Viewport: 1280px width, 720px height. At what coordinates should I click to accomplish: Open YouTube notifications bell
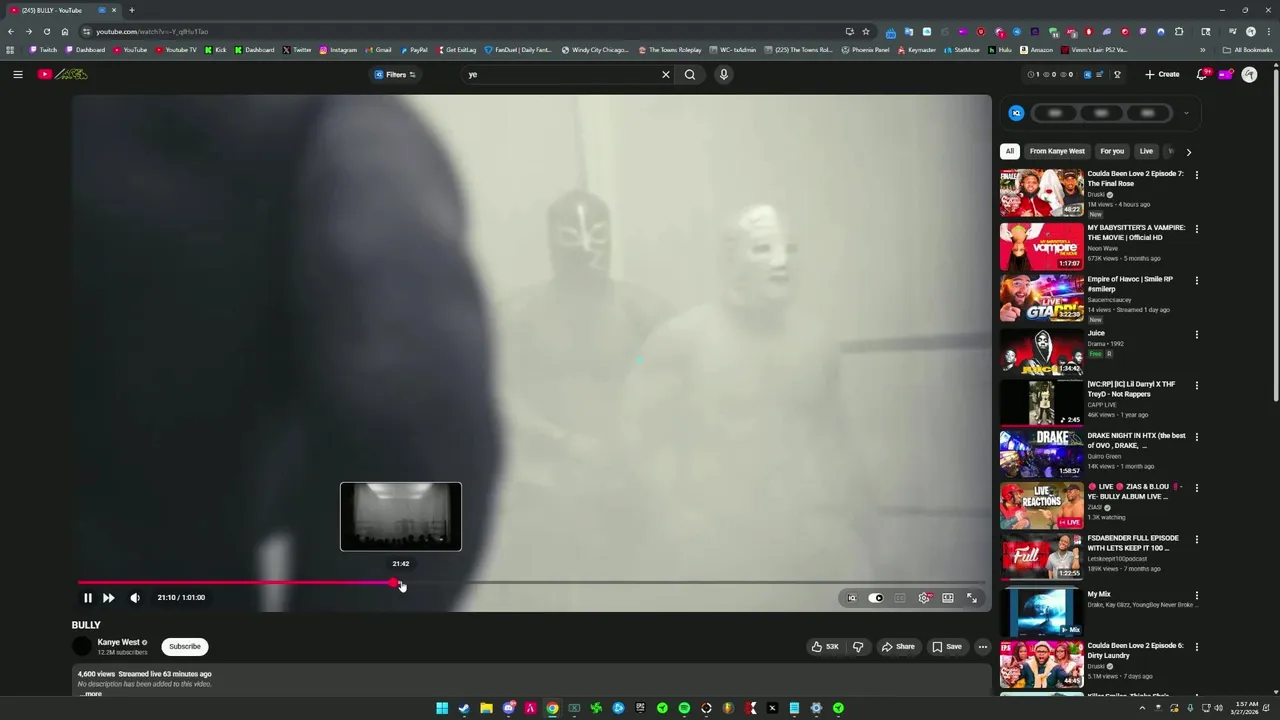pos(1203,74)
